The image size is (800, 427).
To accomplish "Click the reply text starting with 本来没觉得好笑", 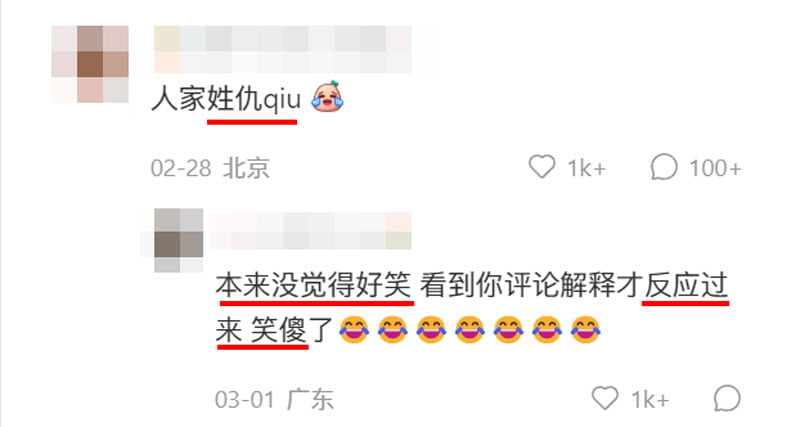I will click(472, 308).
